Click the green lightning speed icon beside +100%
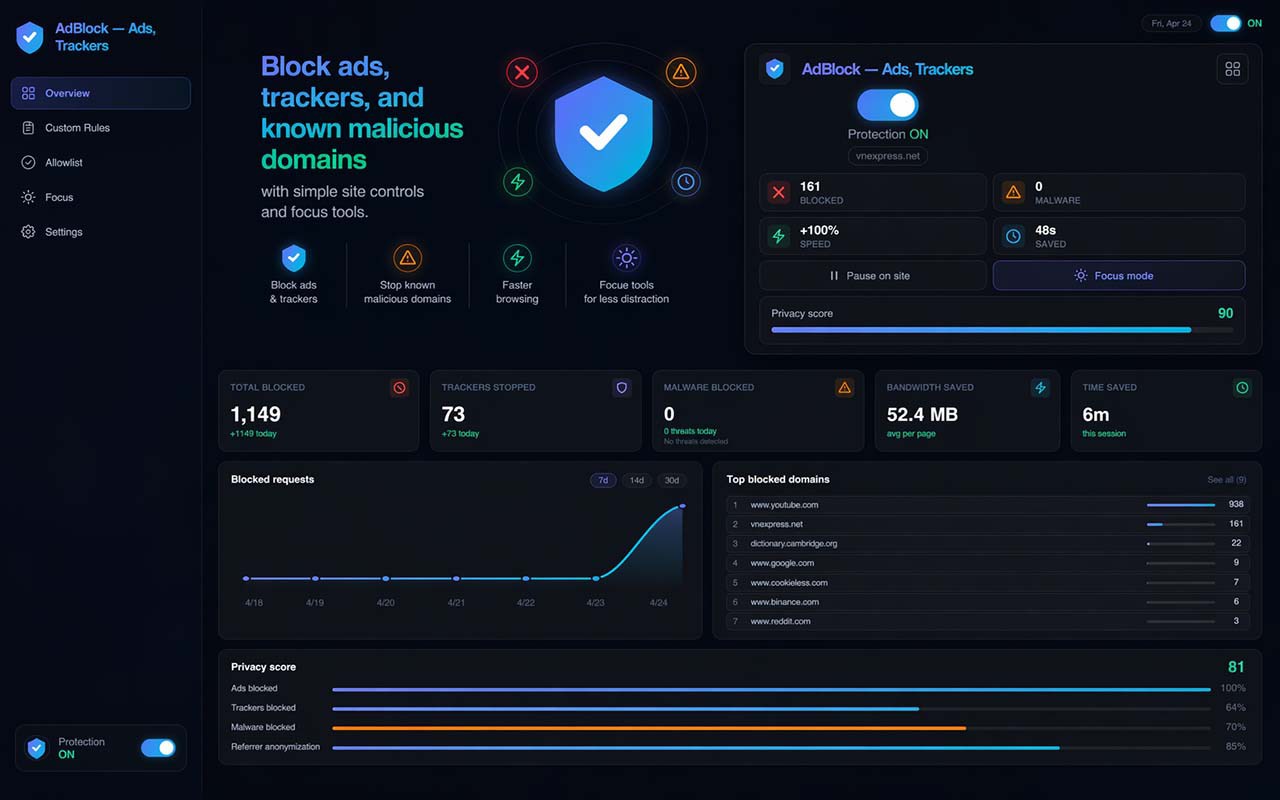This screenshot has width=1280, height=800. pos(779,236)
